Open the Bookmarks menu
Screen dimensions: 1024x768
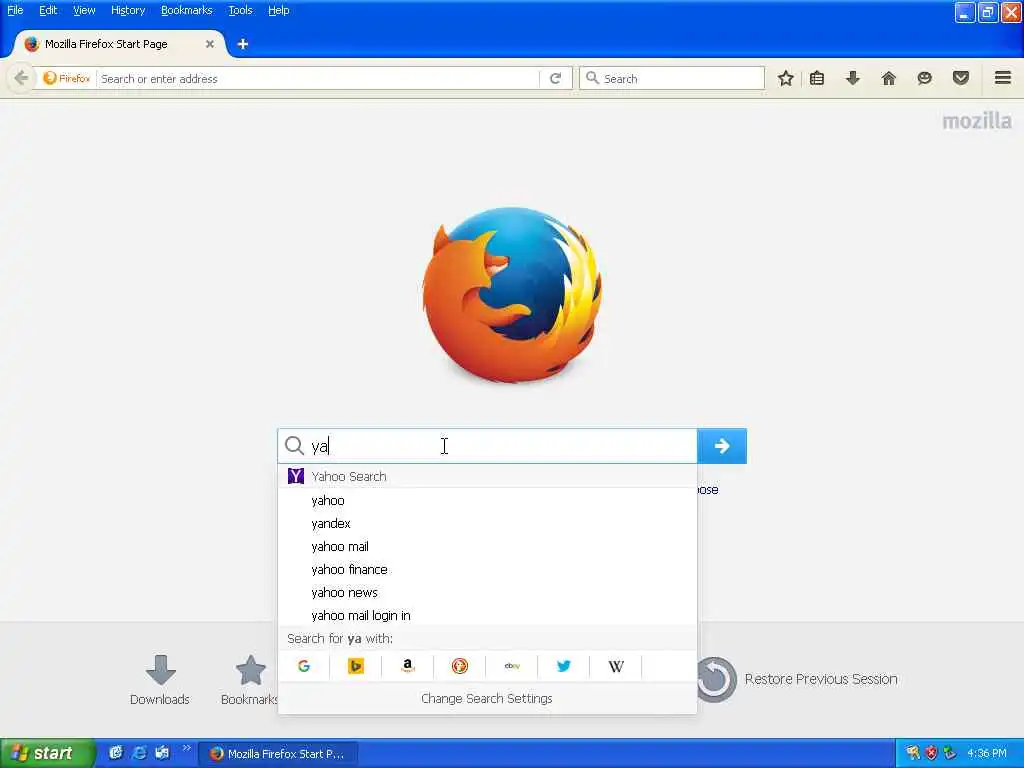click(186, 10)
